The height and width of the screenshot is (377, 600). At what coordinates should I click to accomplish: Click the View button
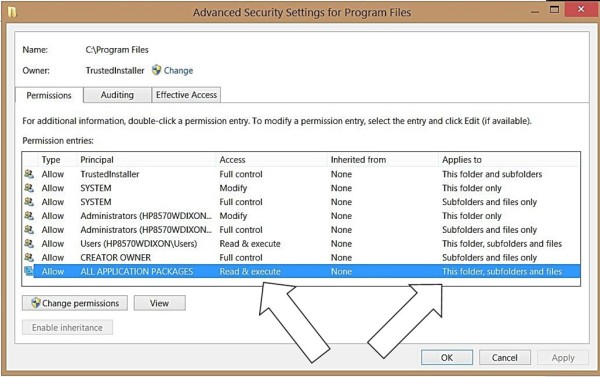pyautogui.click(x=160, y=303)
